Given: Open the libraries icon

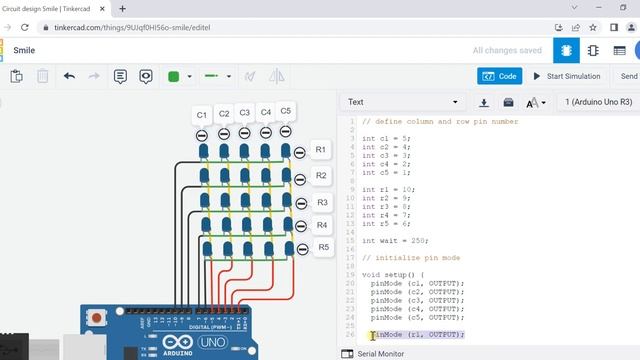Looking at the screenshot, I should (x=508, y=102).
